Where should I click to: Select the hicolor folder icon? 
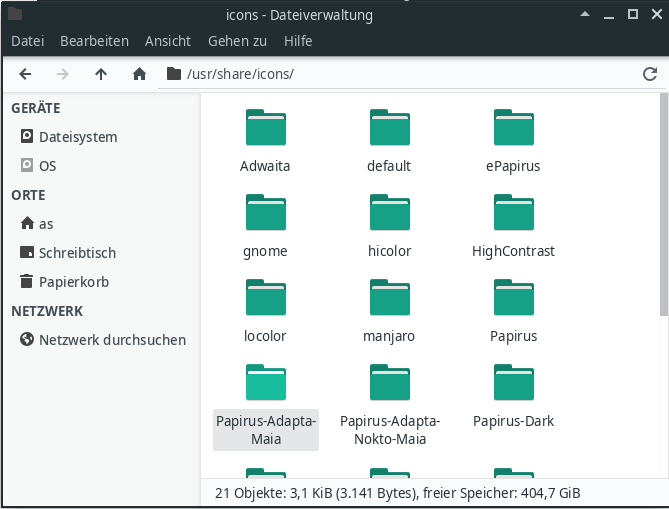pos(390,212)
